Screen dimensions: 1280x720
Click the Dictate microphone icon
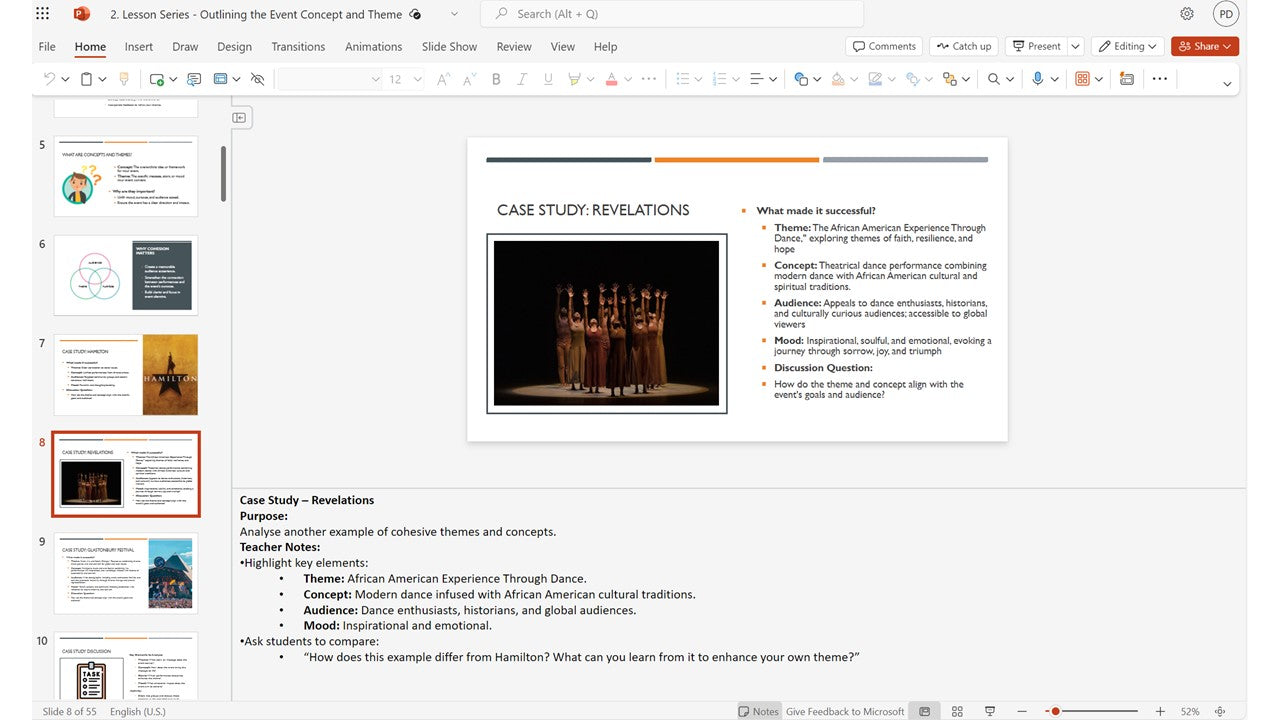coord(1037,79)
